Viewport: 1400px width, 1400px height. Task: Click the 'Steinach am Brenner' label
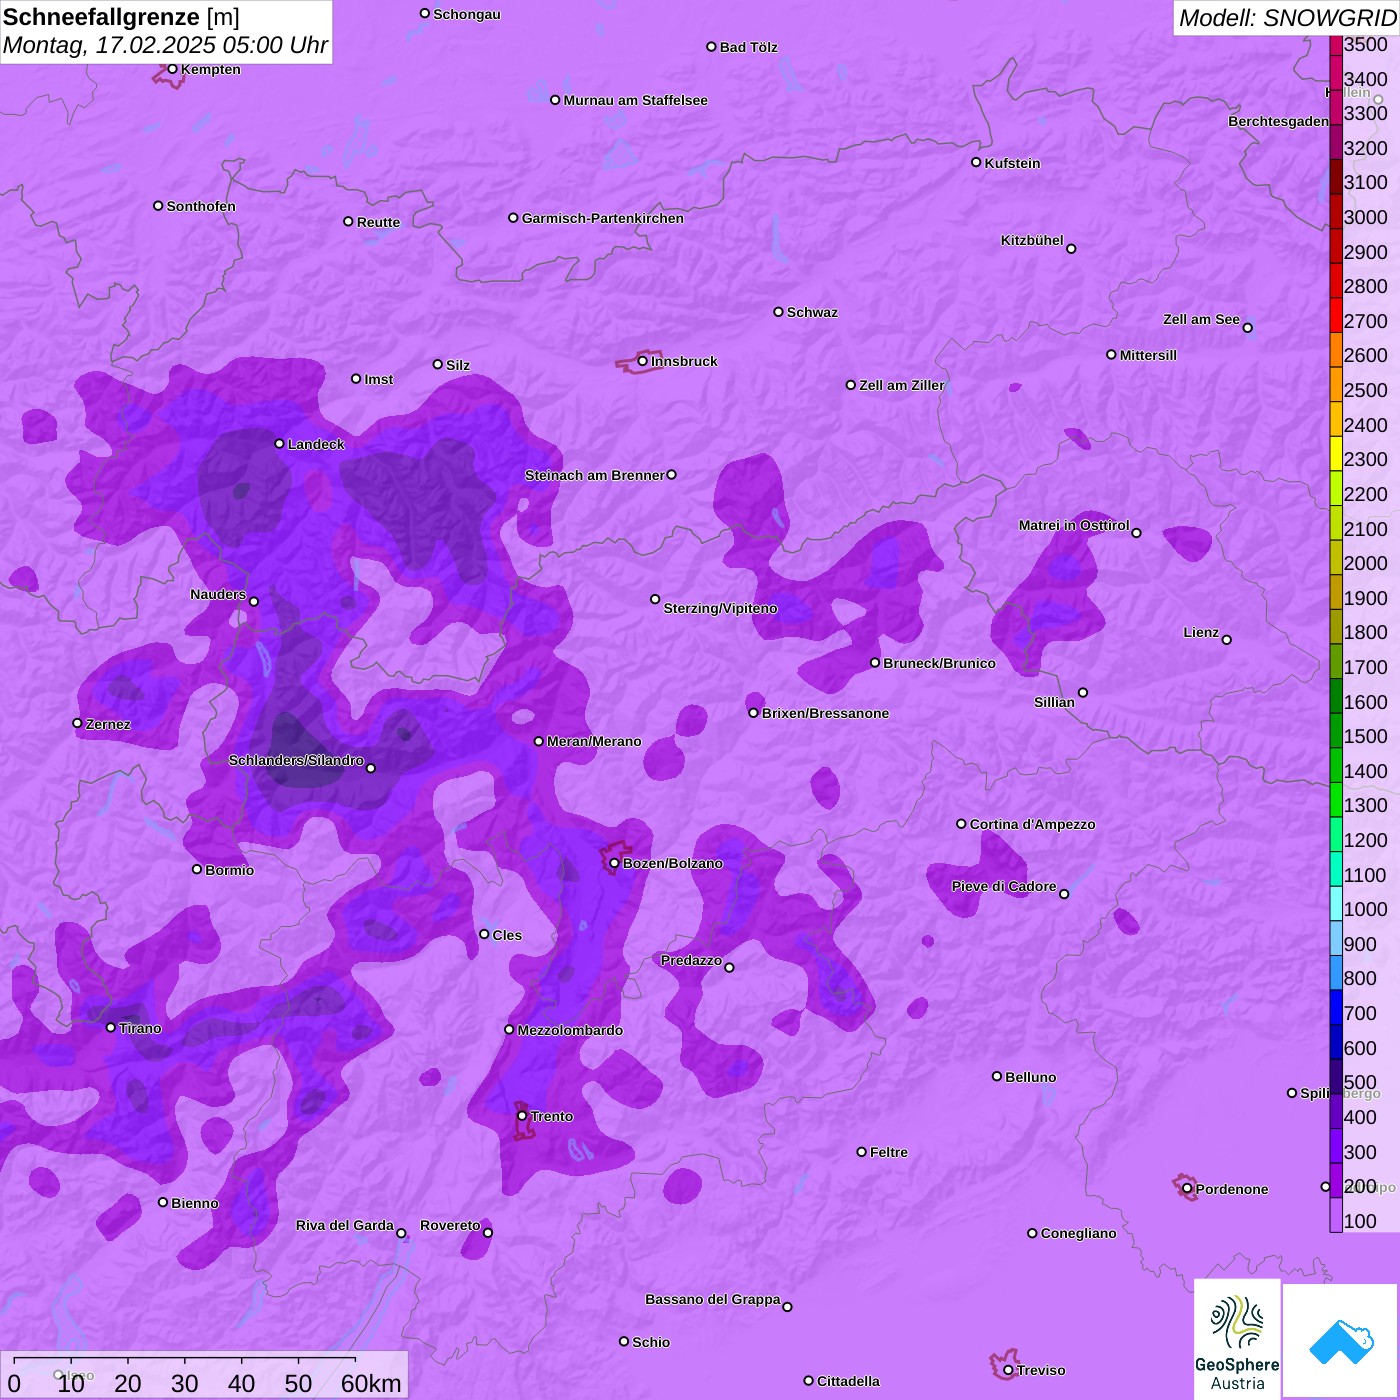595,475
